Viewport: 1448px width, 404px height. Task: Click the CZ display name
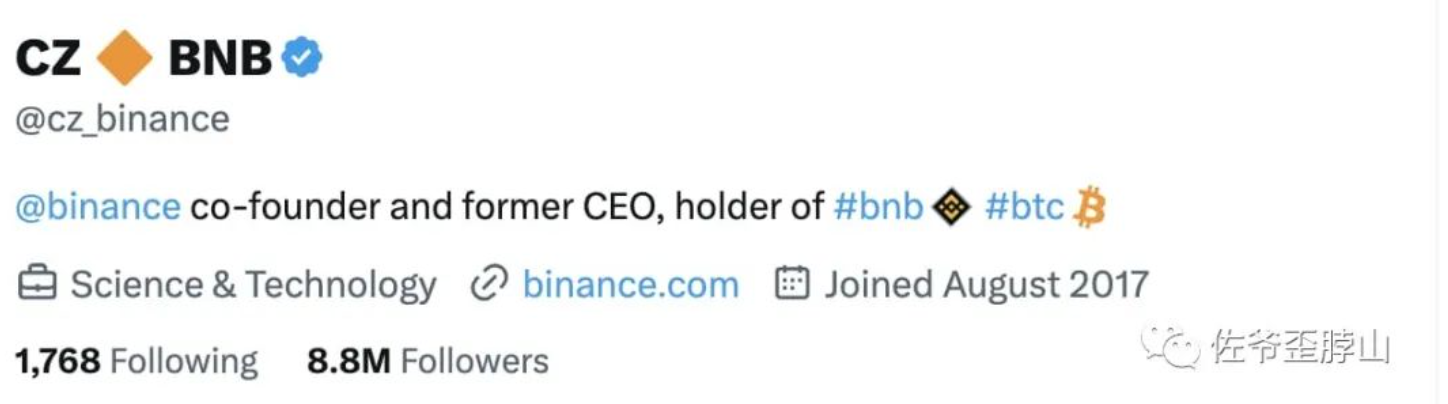click(x=48, y=59)
